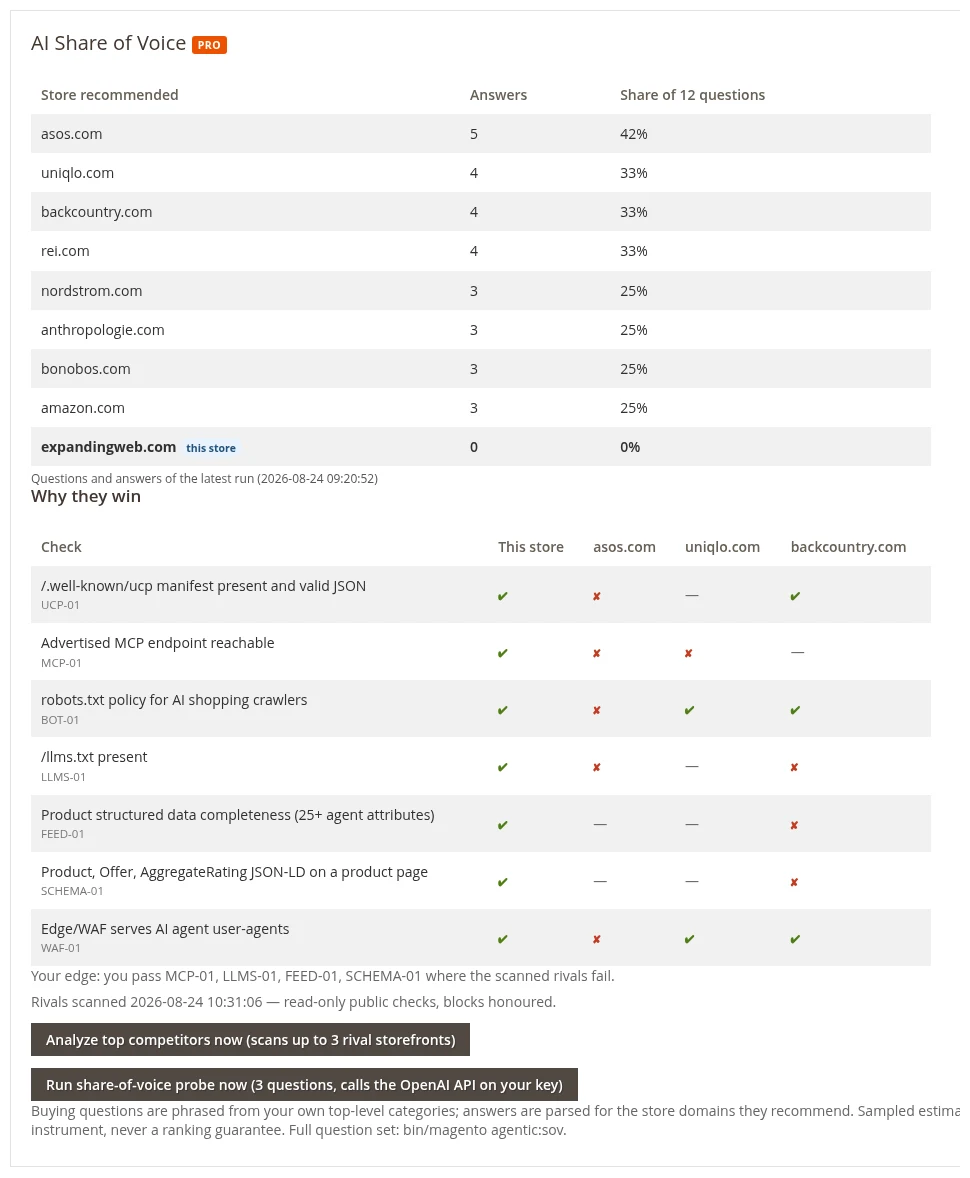
Task: Select the asos.com row in store table
Action: [481, 134]
